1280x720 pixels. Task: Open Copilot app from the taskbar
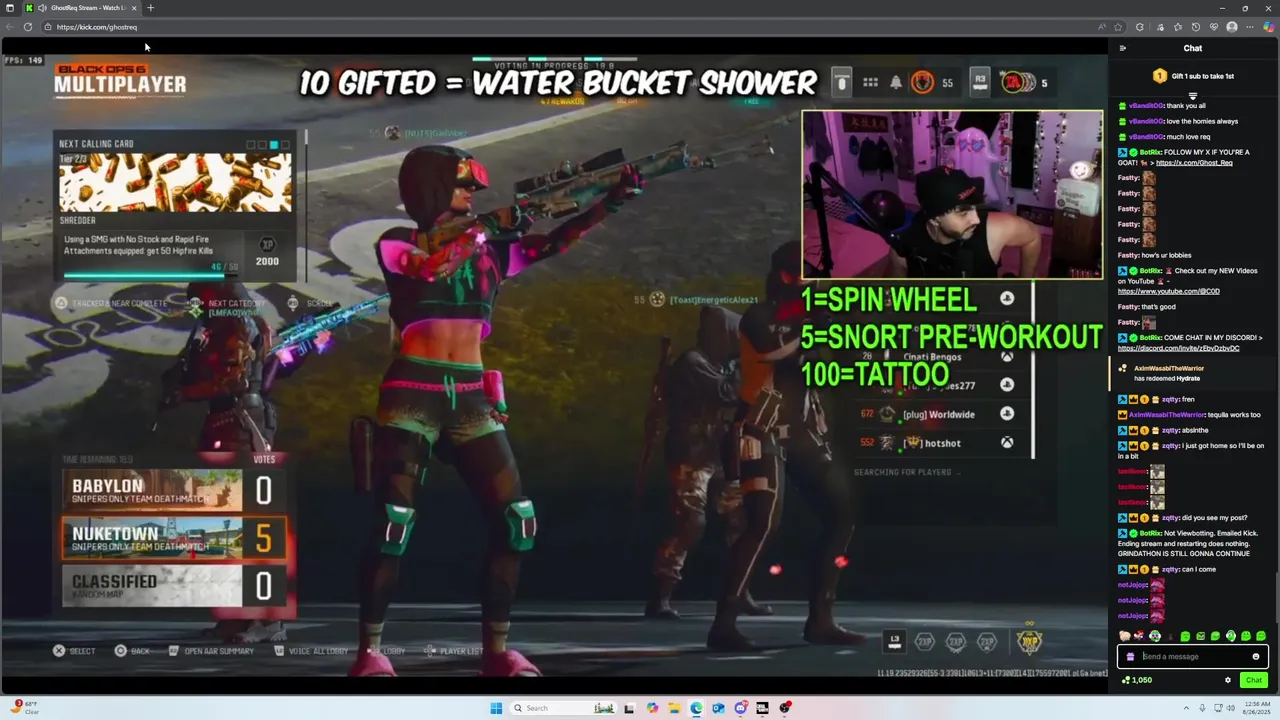652,708
